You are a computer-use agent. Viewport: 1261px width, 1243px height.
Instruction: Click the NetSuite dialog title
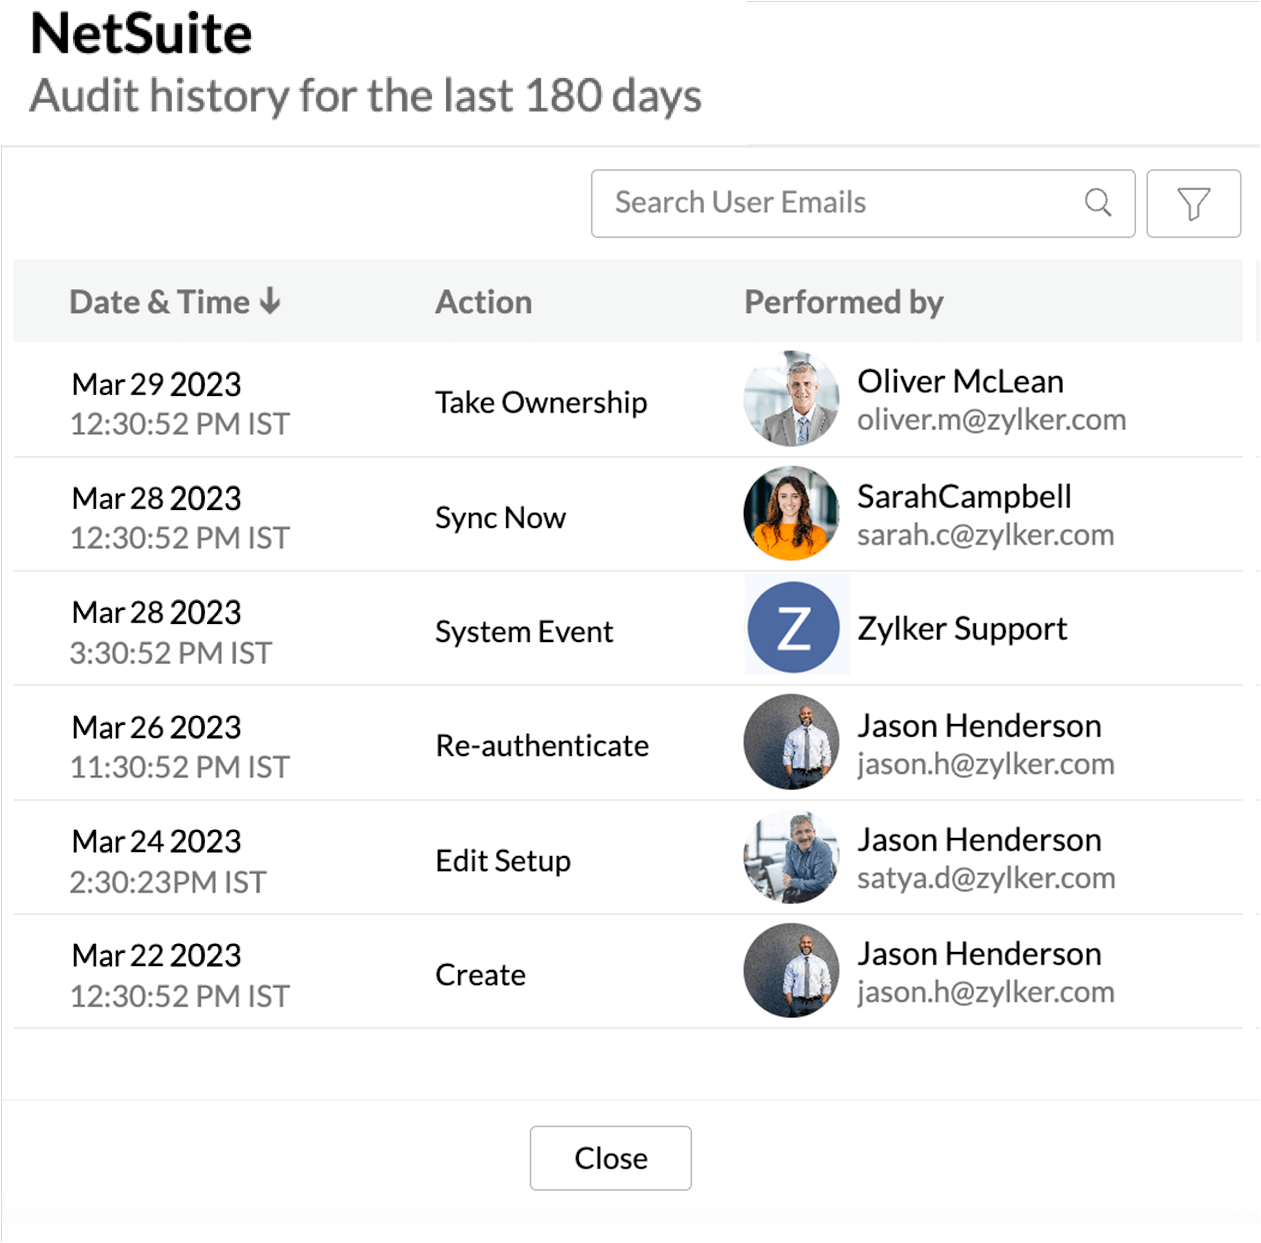click(x=141, y=33)
